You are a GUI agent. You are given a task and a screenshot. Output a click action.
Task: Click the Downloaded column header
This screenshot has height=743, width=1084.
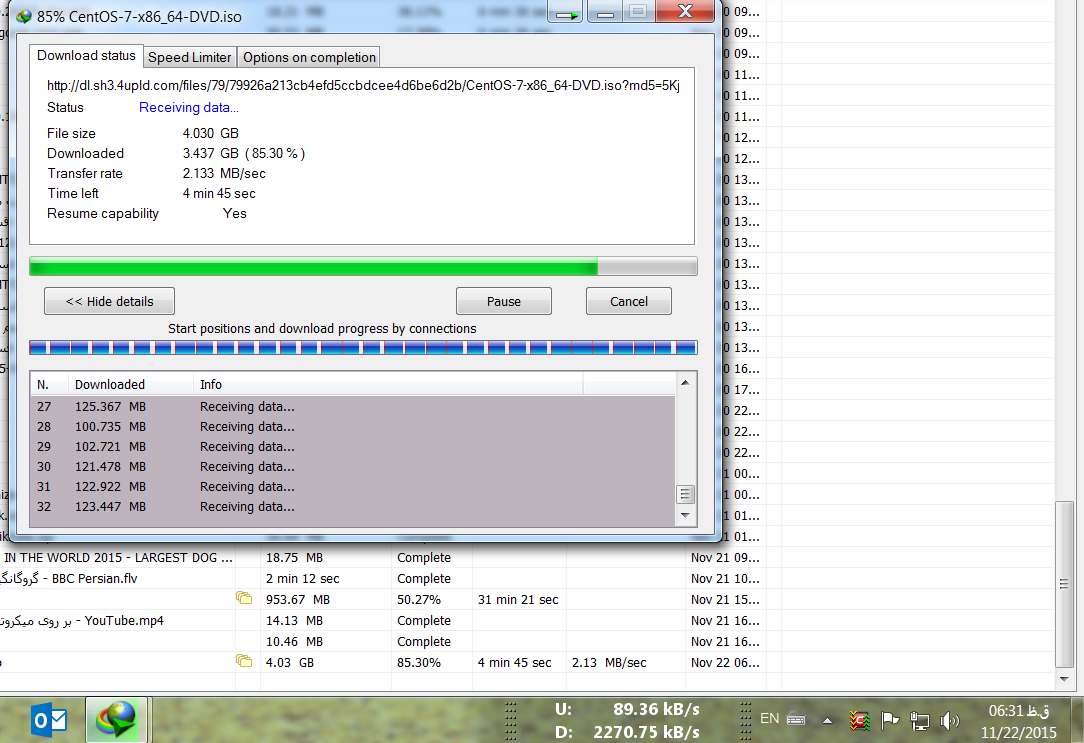[x=131, y=384]
